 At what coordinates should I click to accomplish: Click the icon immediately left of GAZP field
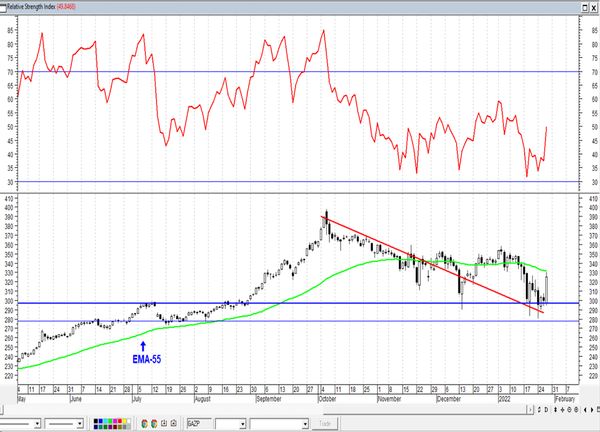[174, 423]
